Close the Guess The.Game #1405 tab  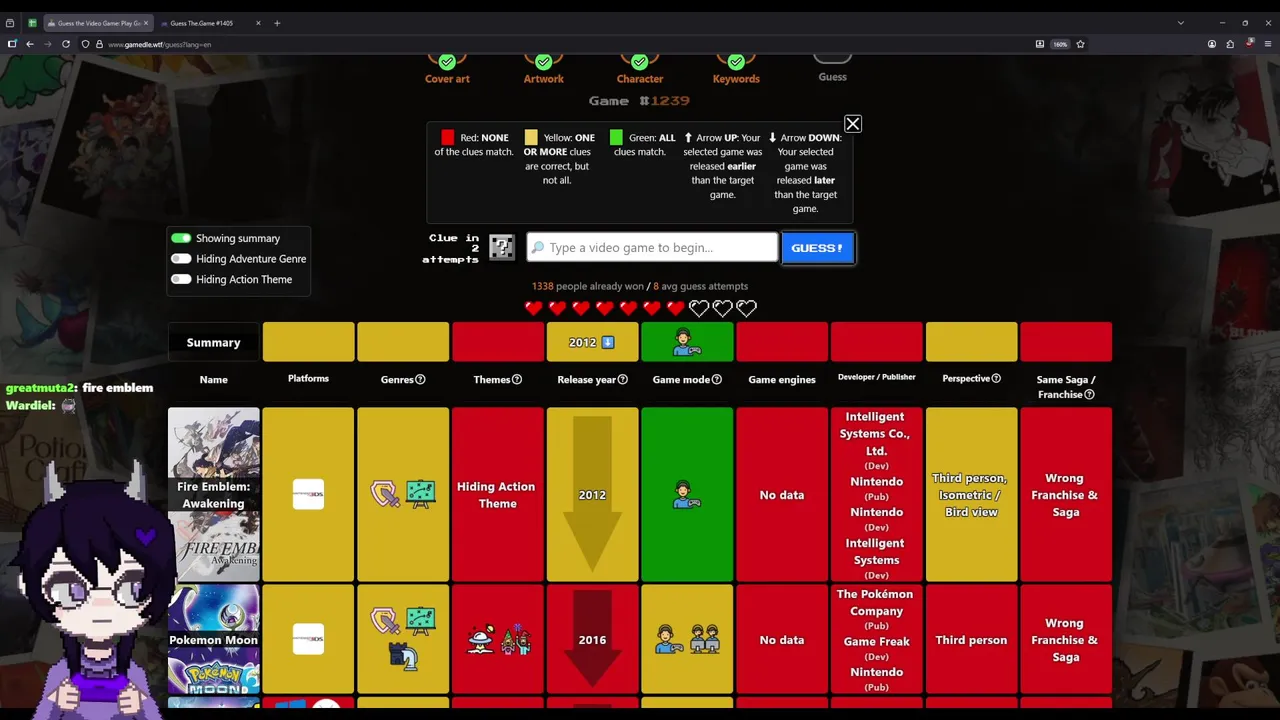258,23
